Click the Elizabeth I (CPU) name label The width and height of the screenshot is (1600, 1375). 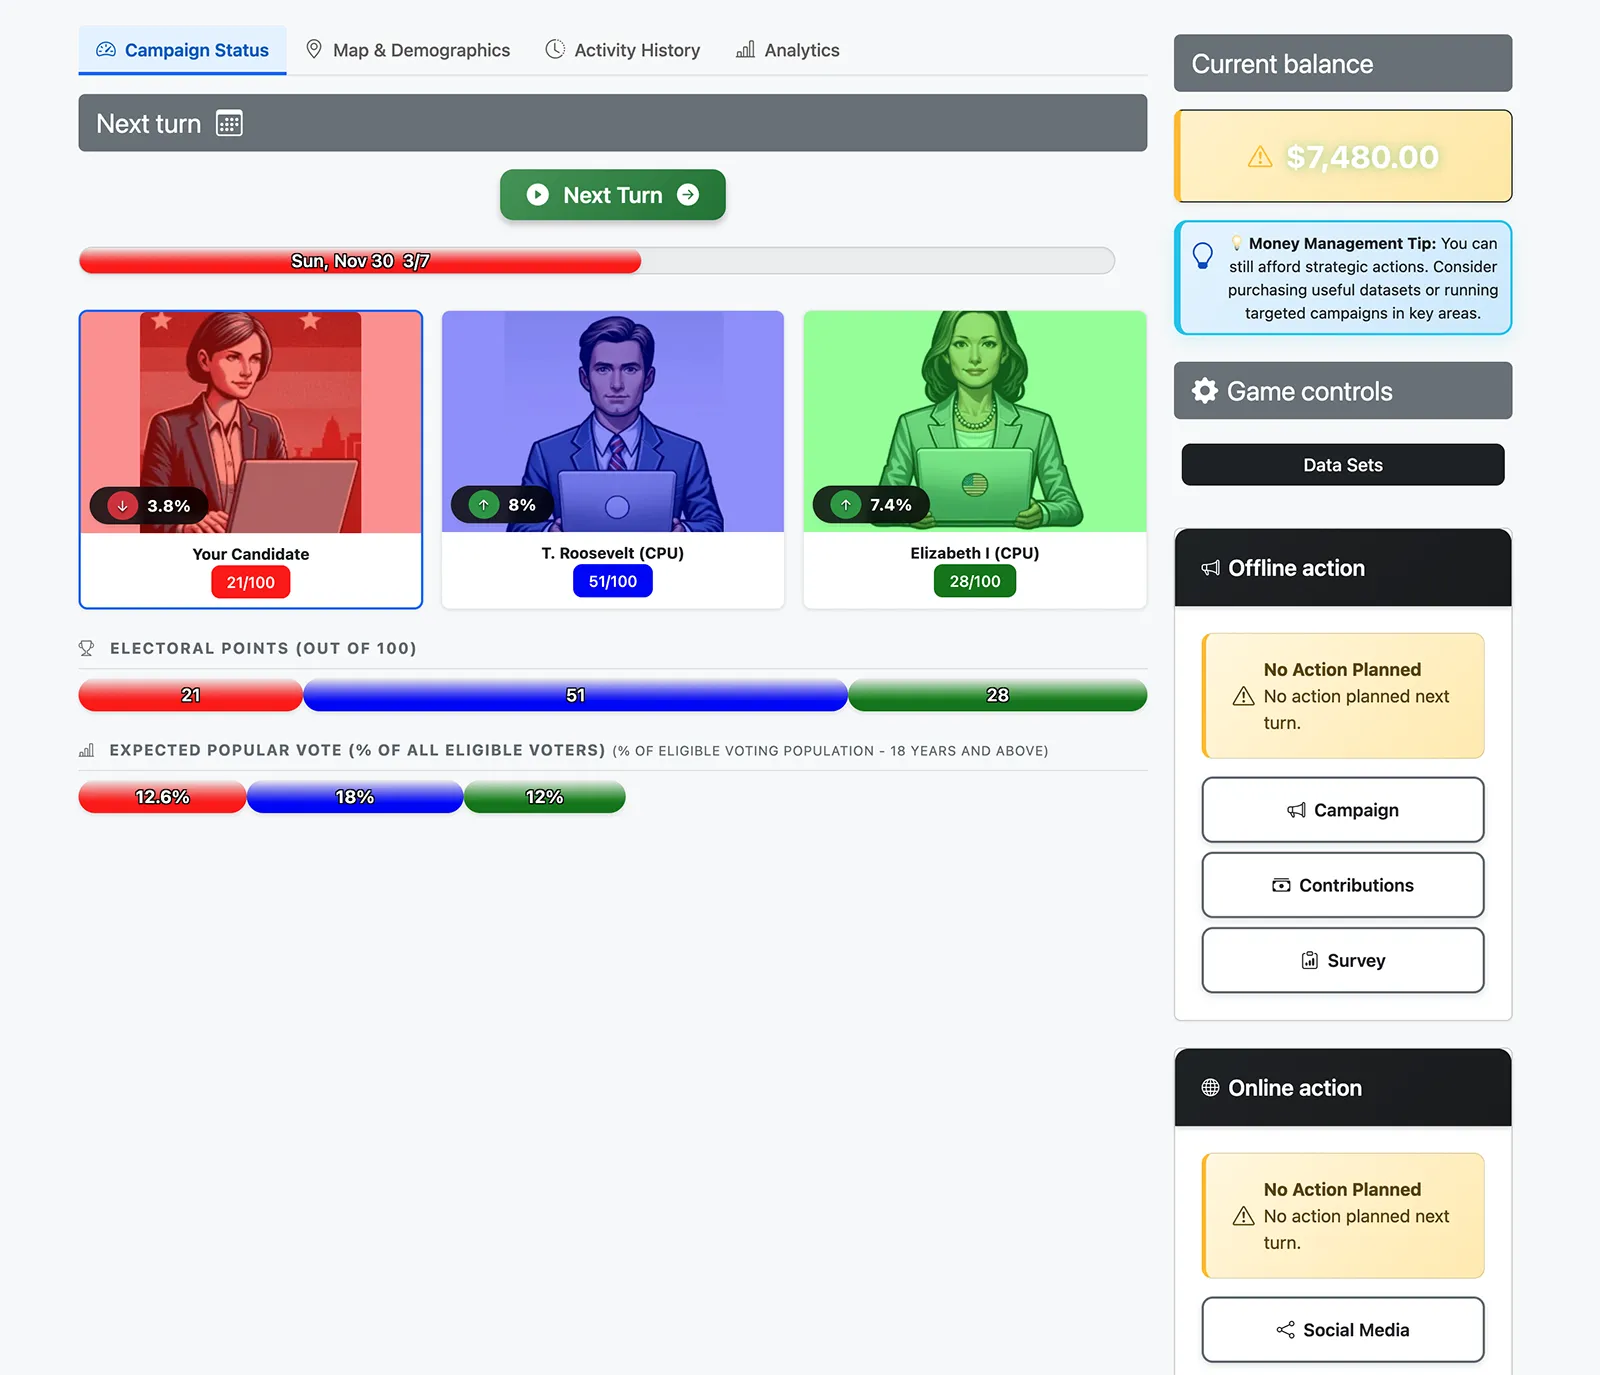pos(975,553)
